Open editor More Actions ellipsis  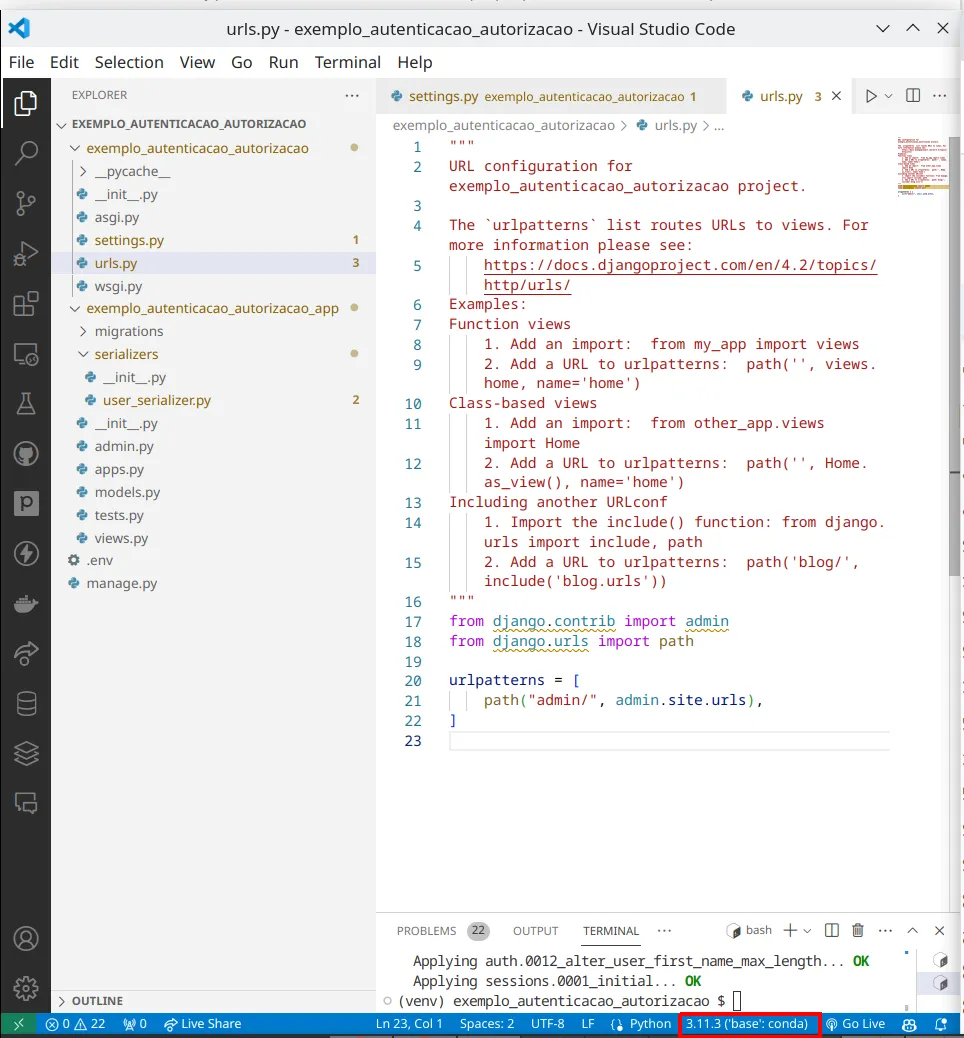(x=940, y=96)
